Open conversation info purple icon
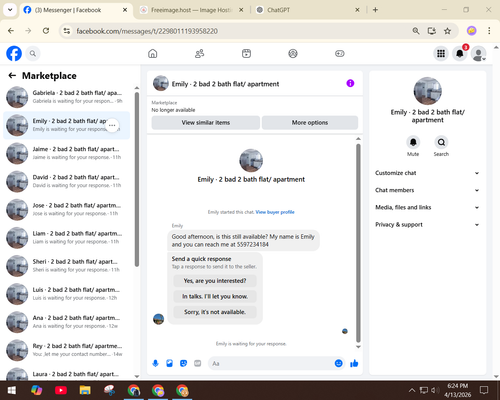The height and width of the screenshot is (400, 500). 350,83
